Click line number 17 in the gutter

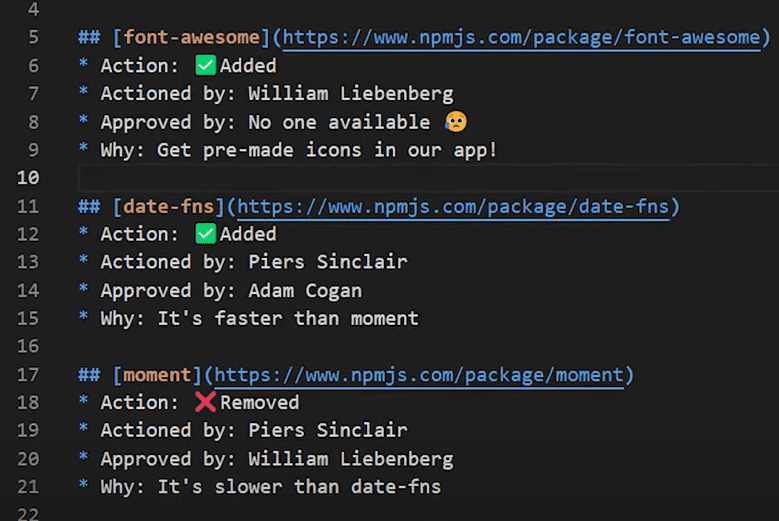[27, 375]
